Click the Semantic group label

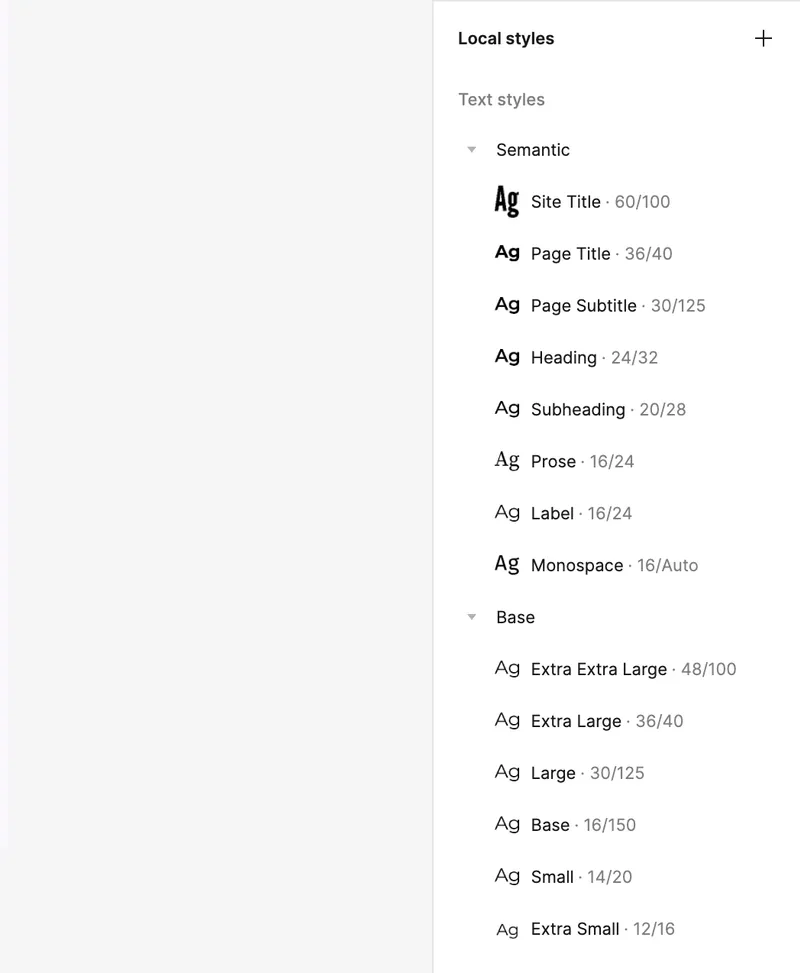coord(533,150)
